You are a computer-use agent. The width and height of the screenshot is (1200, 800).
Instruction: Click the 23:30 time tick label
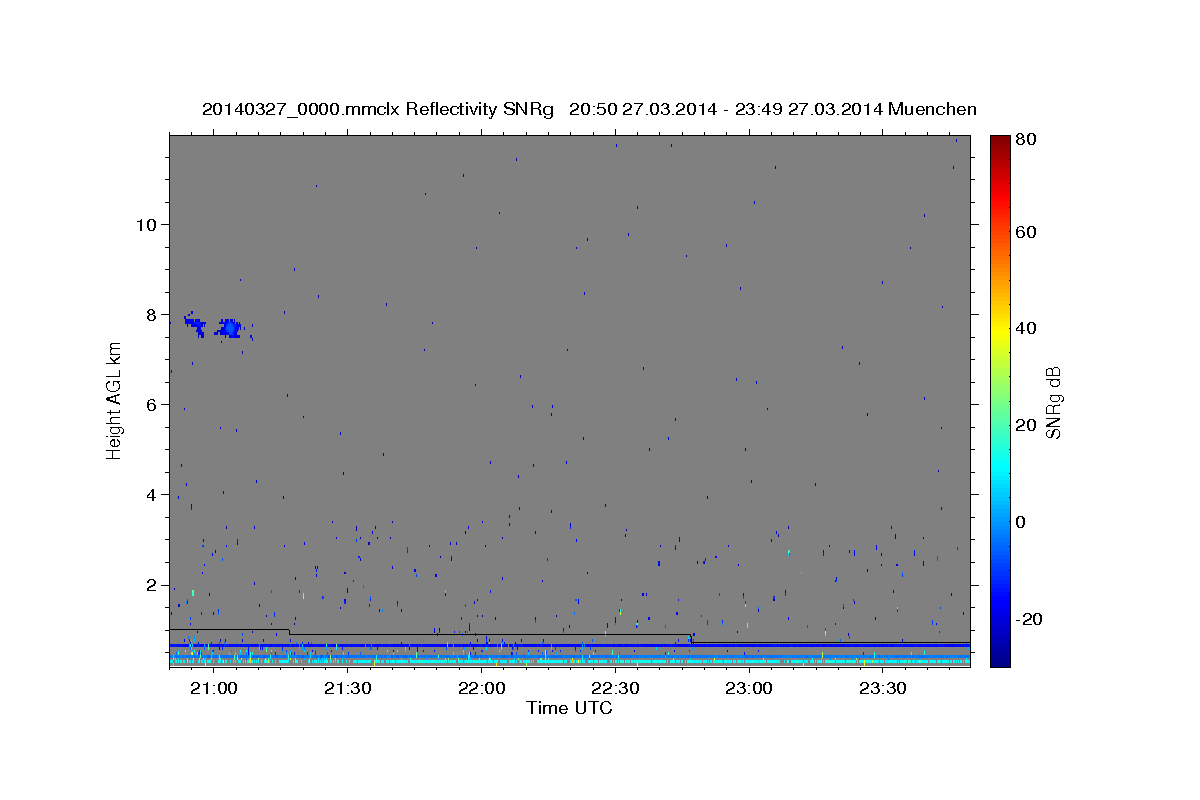point(882,688)
